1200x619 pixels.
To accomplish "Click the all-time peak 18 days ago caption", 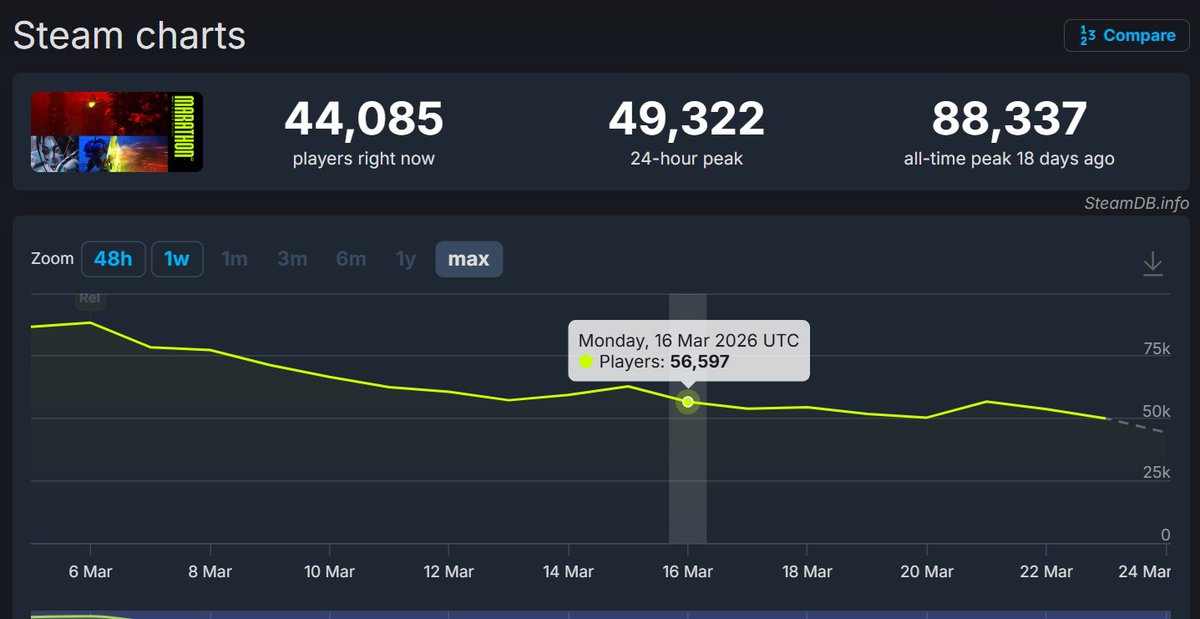I will pos(1009,159).
